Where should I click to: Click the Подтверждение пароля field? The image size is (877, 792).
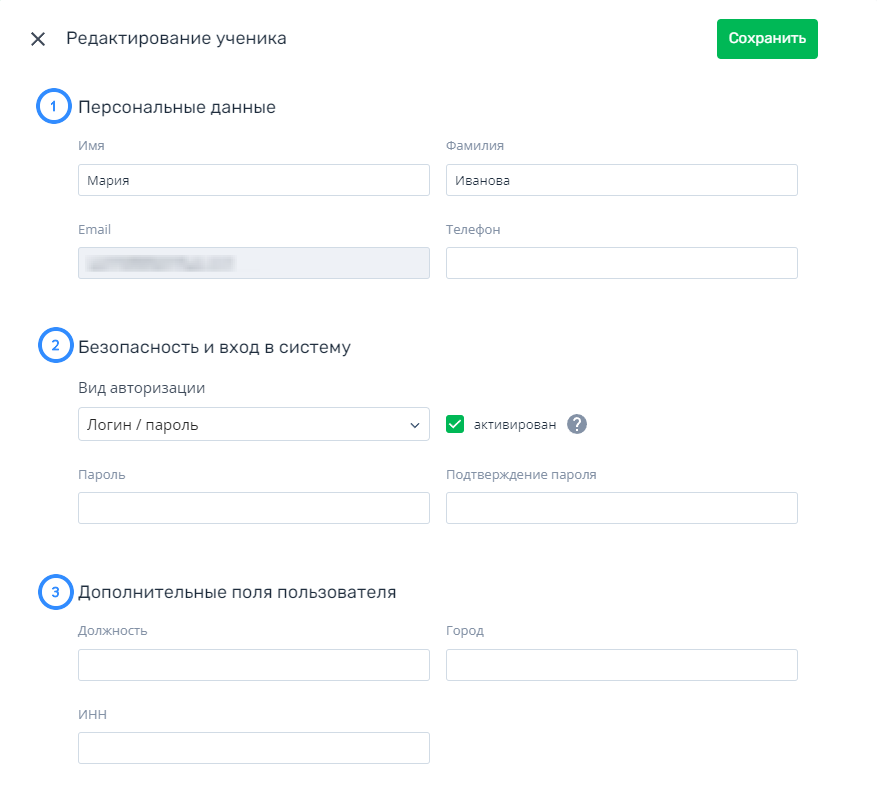pyautogui.click(x=621, y=508)
